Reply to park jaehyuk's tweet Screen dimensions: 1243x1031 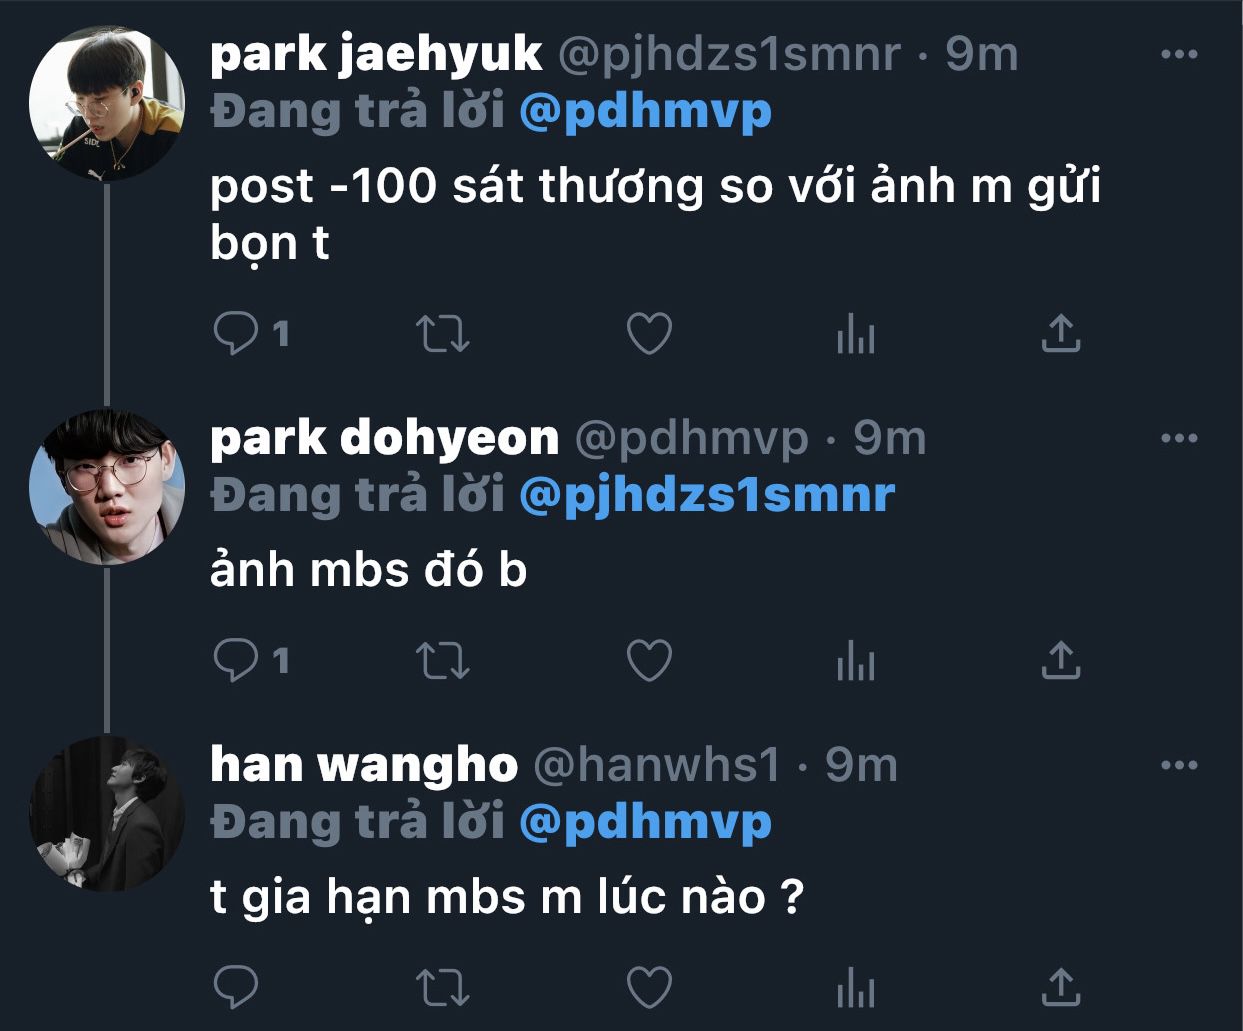(x=236, y=334)
